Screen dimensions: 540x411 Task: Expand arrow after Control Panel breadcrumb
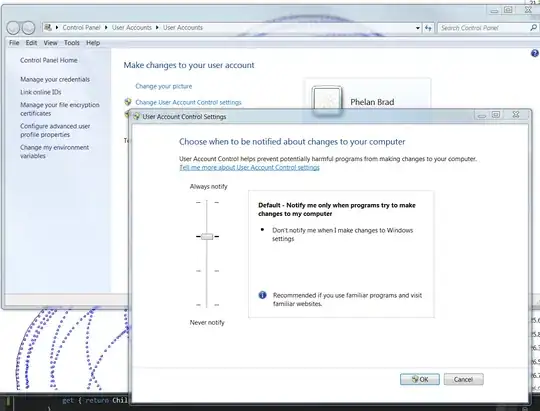coord(106,28)
